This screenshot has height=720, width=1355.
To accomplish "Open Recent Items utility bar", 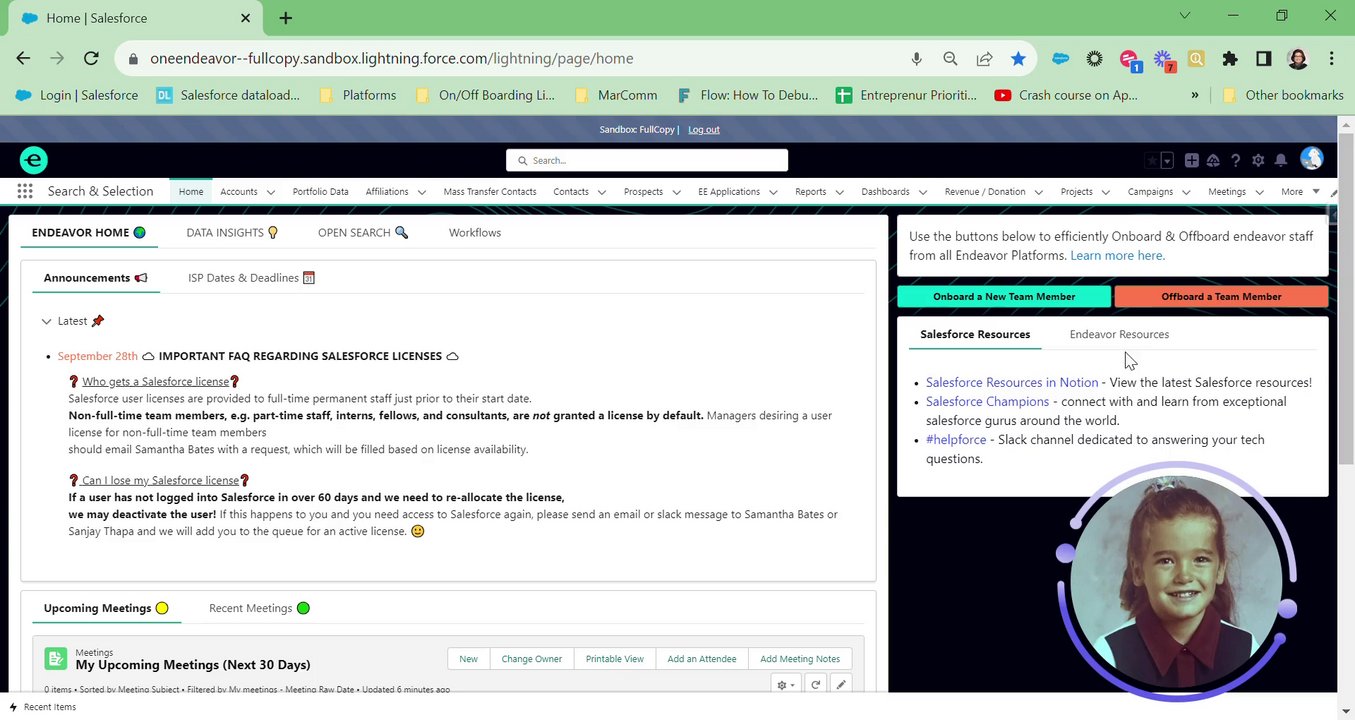I will (x=43, y=707).
